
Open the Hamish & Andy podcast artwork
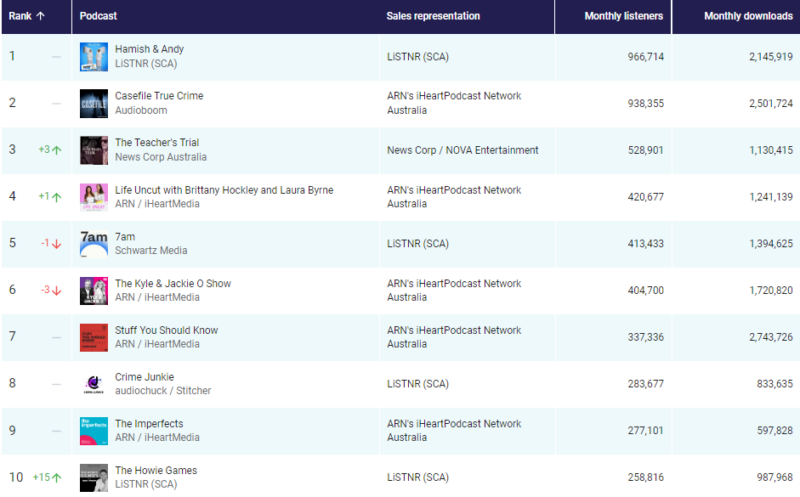[x=94, y=56]
